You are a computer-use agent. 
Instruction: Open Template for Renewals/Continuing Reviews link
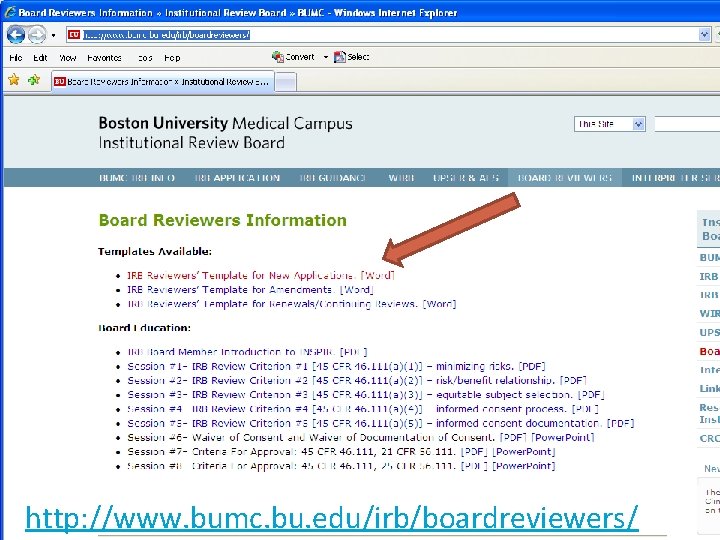292,304
